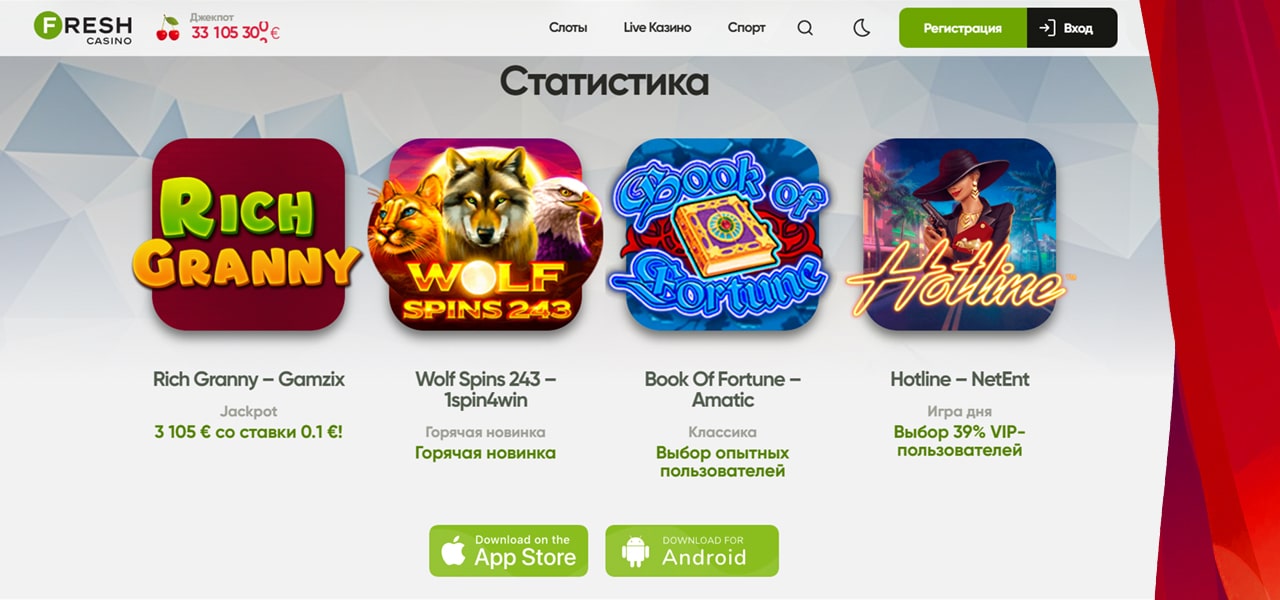Click the Rich Granny – Gamzix title

pyautogui.click(x=249, y=379)
